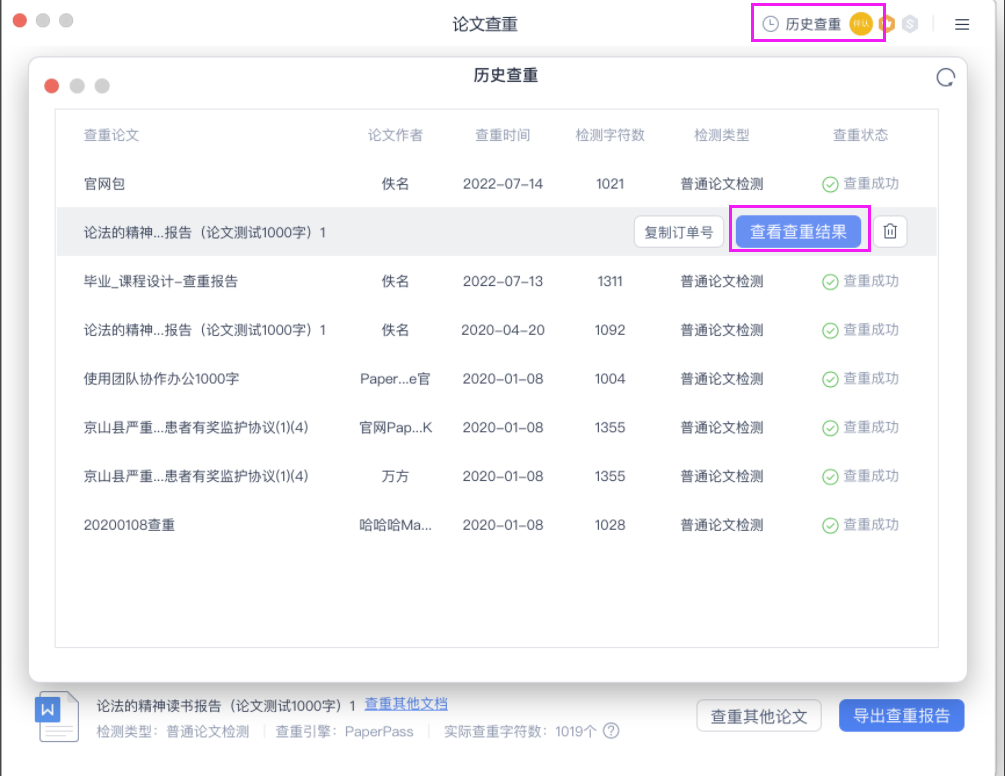Open the hamburger menu in title bar
This screenshot has height=776, width=1005.
pyautogui.click(x=962, y=25)
